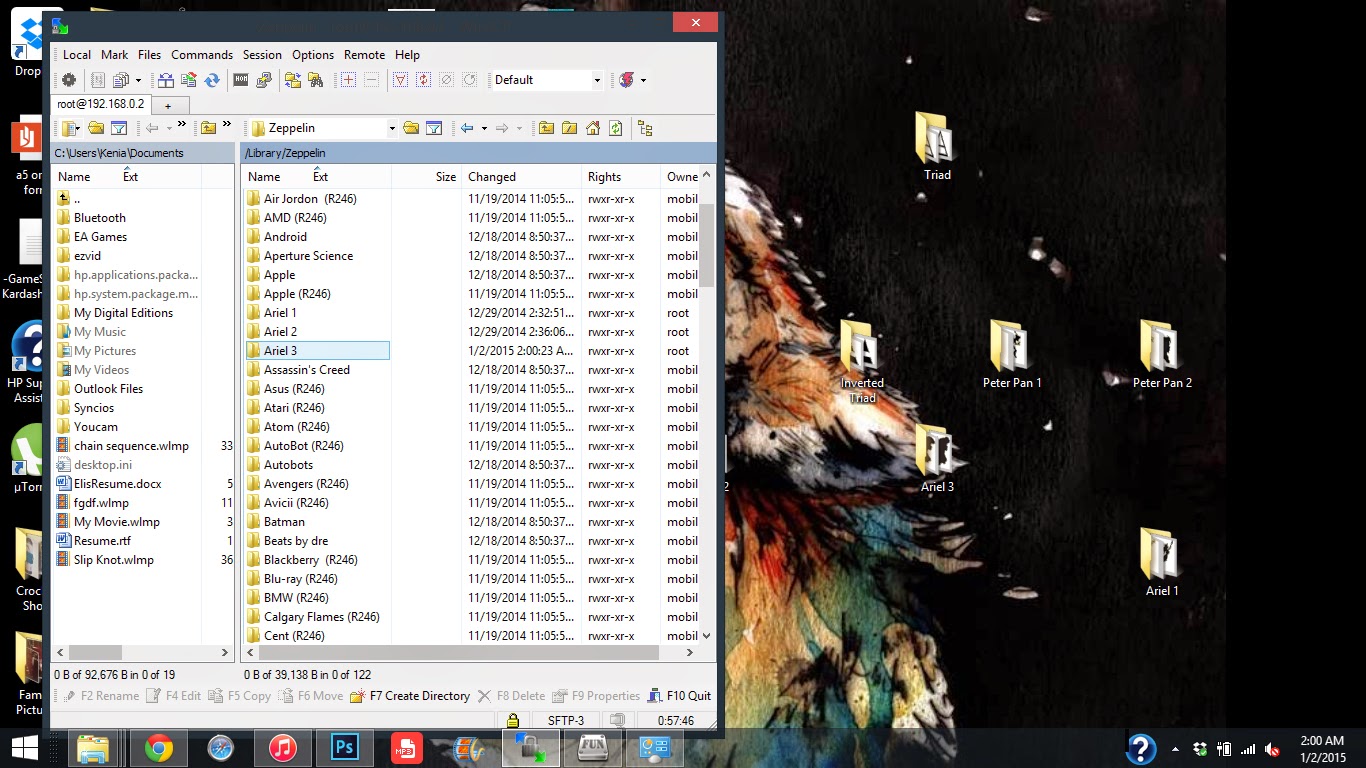This screenshot has height=768, width=1366.
Task: Expand the Zeppelin directory dropdown
Action: tap(392, 128)
